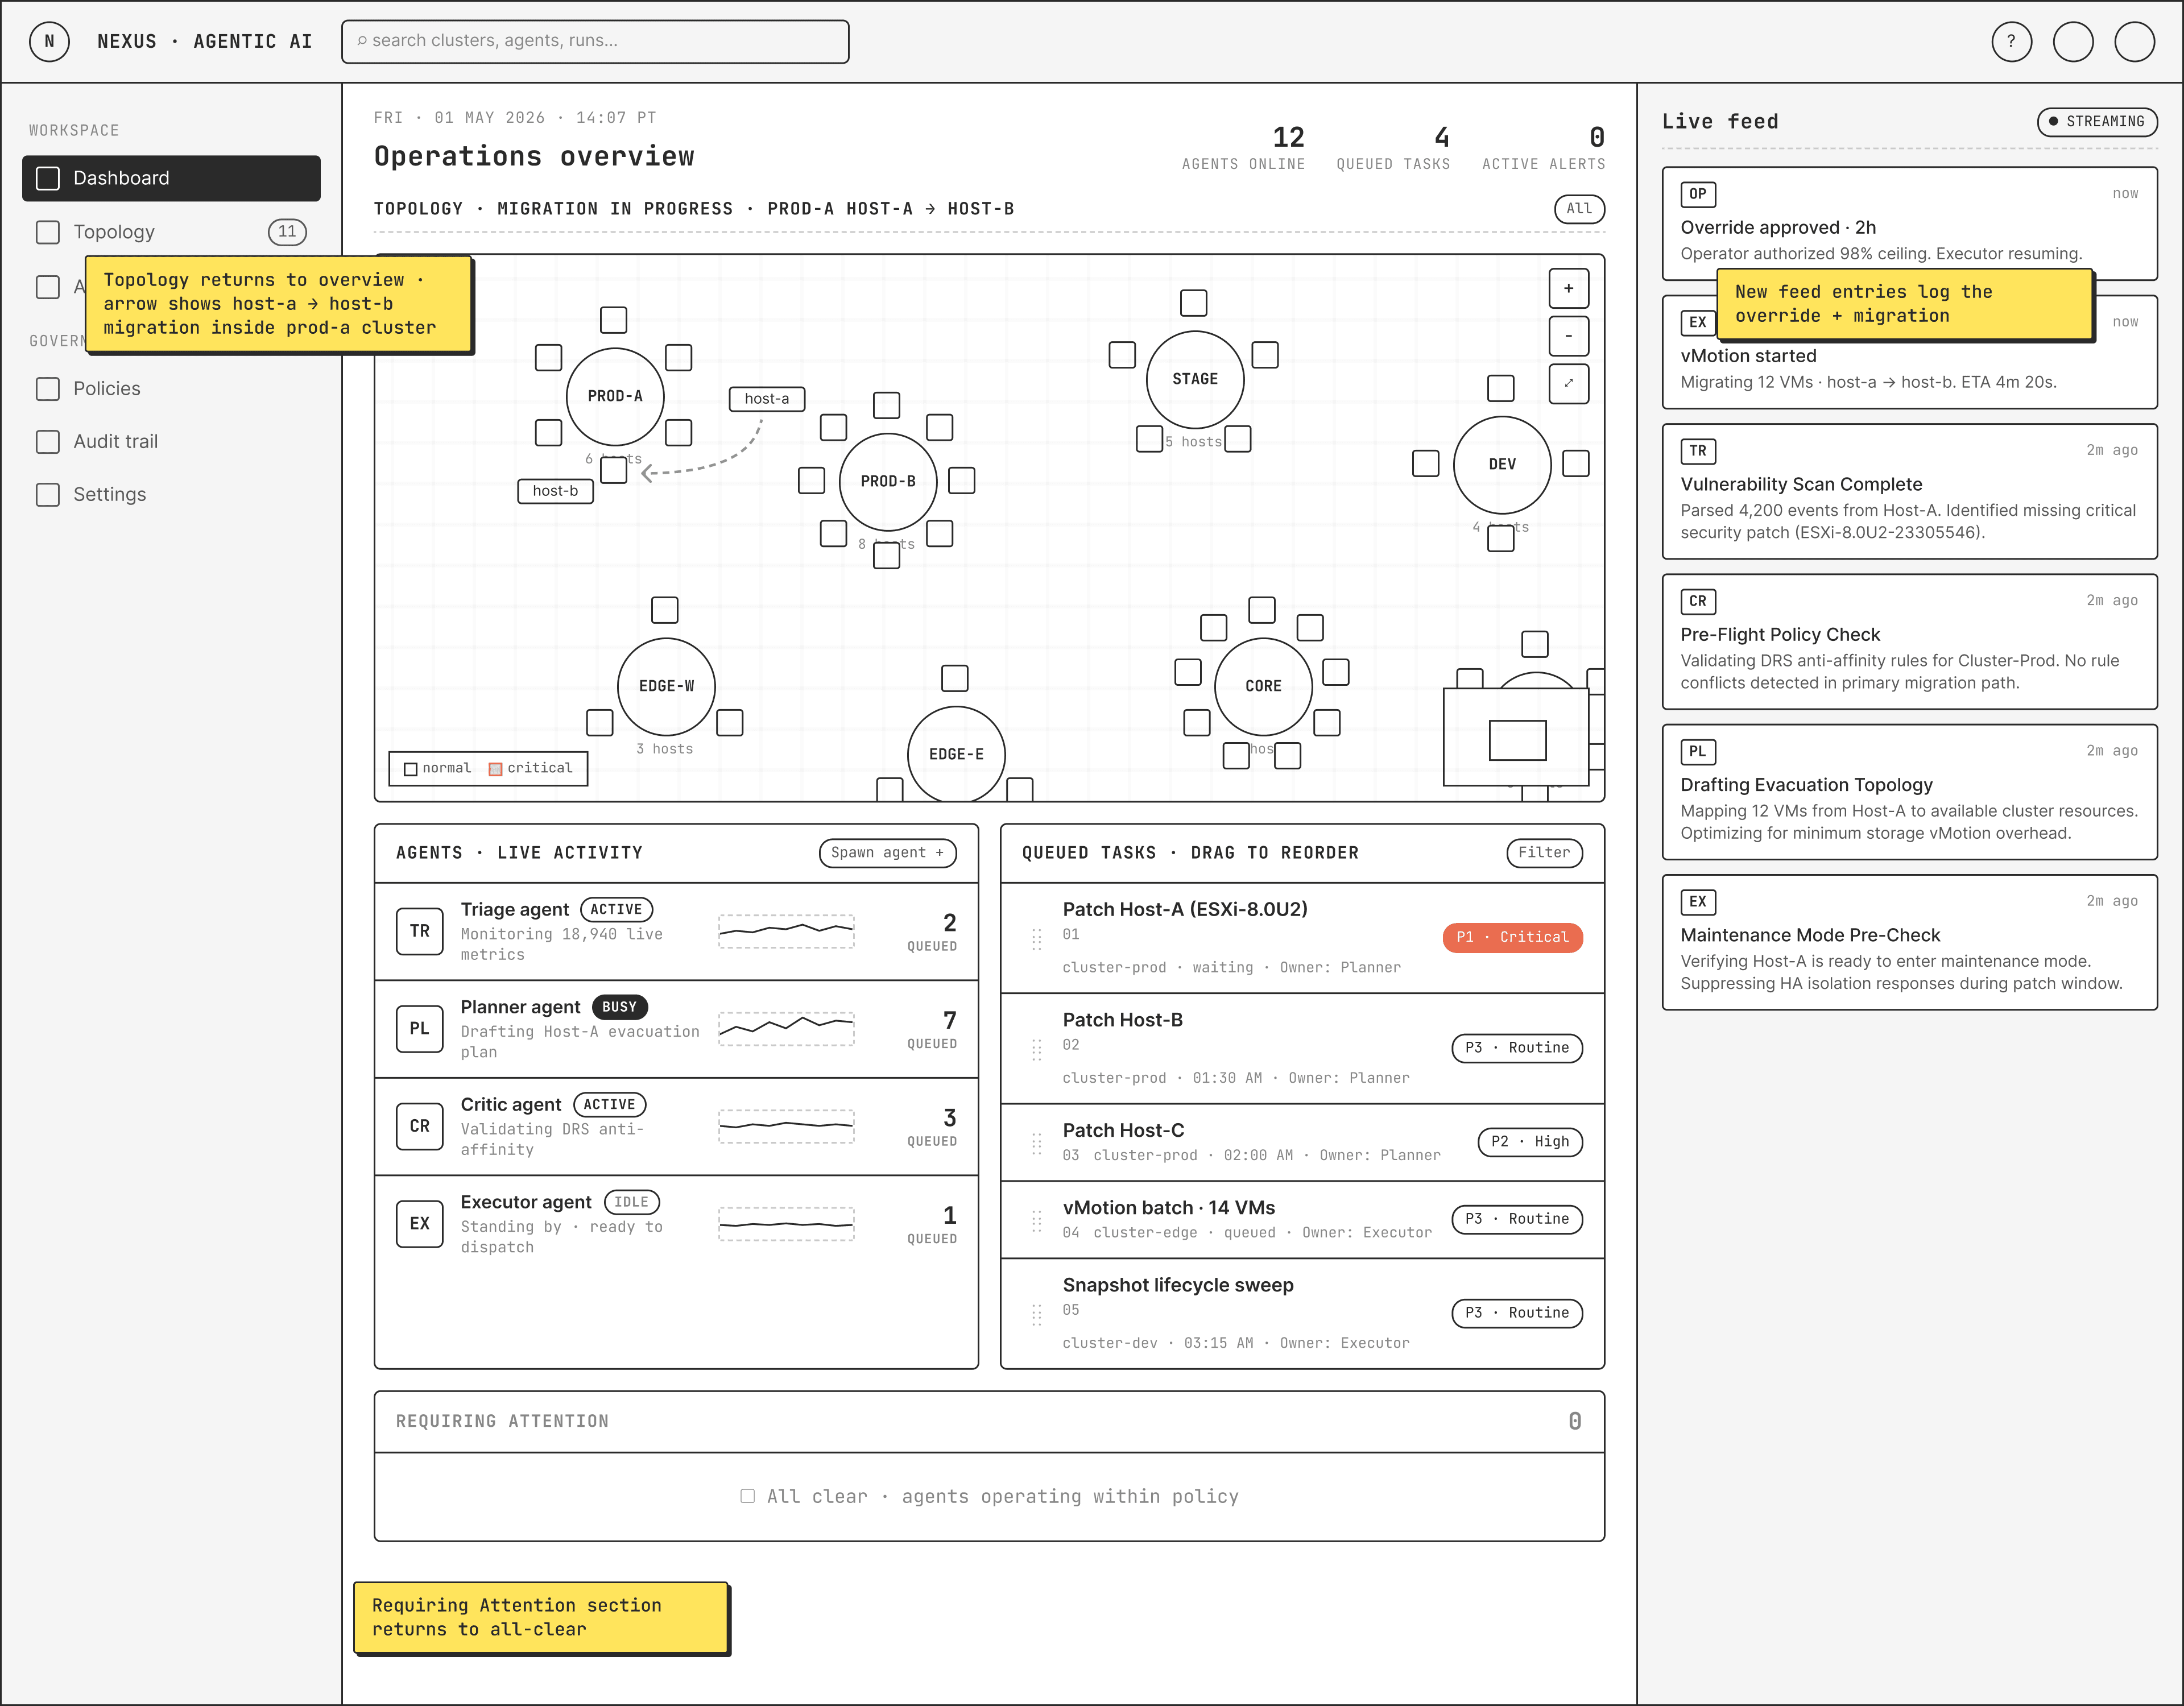The height and width of the screenshot is (1706, 2184).
Task: Open the help question mark icon
Action: click(x=2011, y=42)
